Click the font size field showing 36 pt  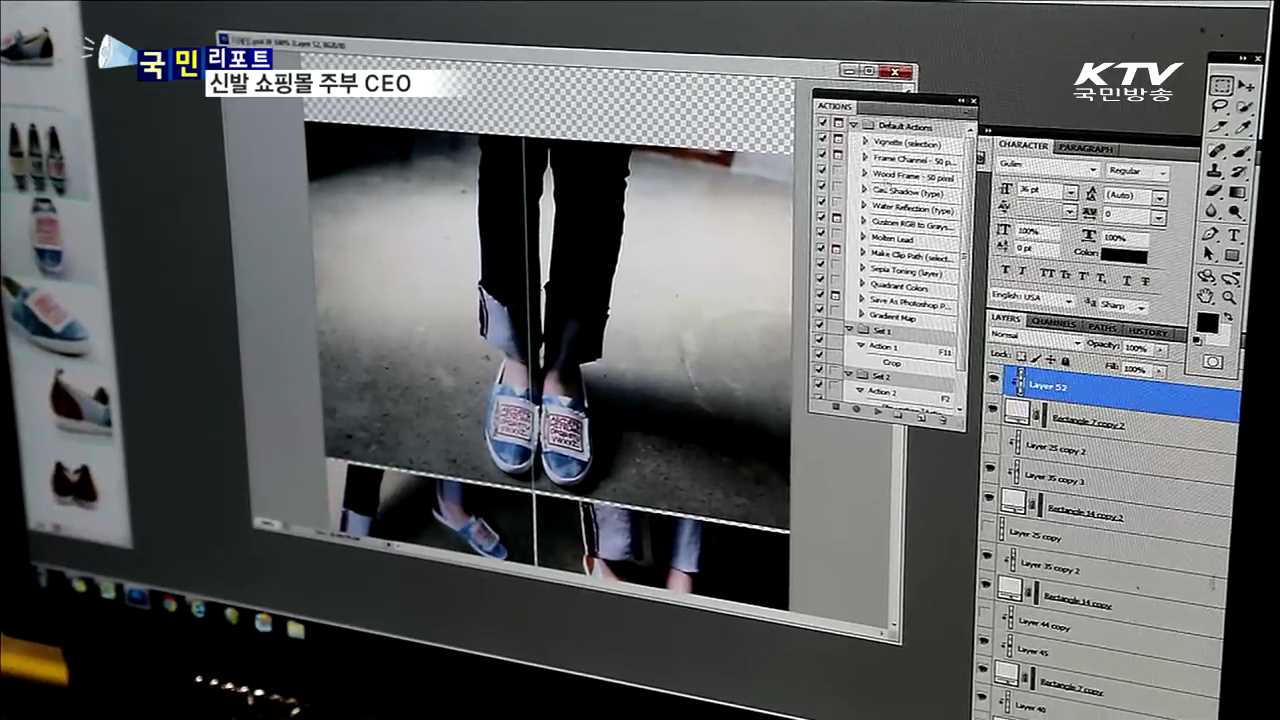[1035, 191]
